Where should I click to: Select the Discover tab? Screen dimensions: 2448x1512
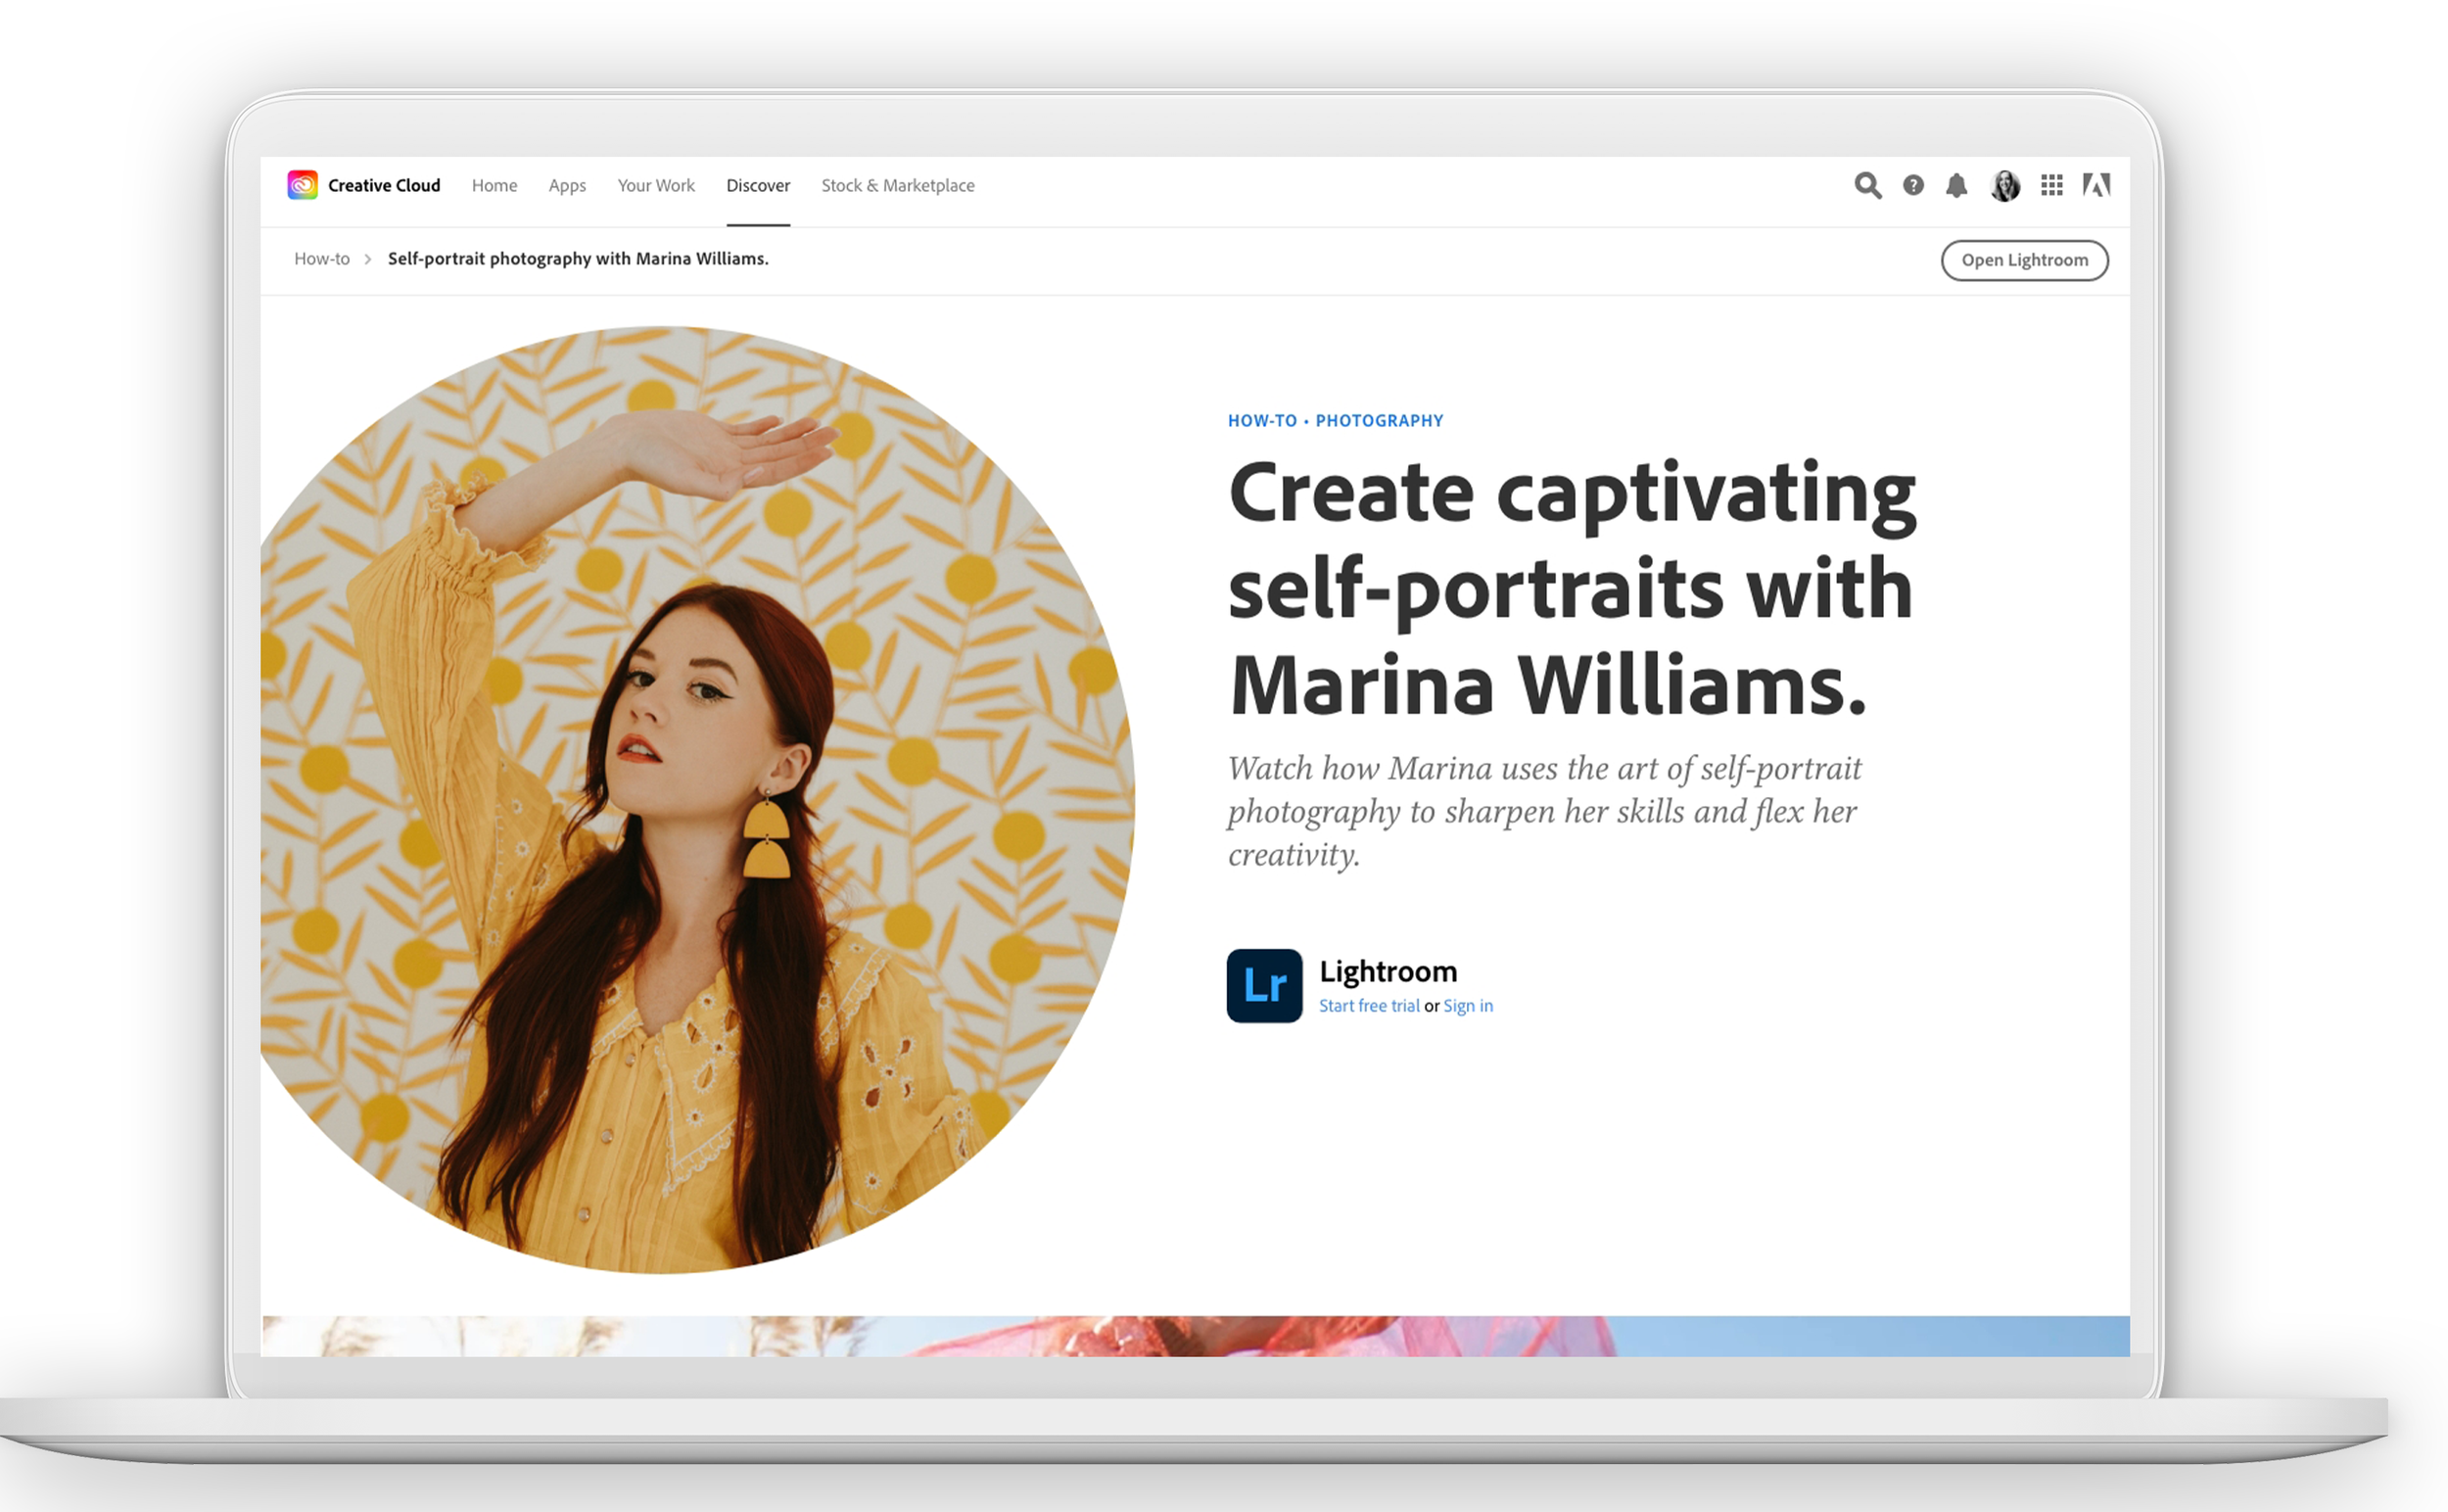pyautogui.click(x=757, y=185)
